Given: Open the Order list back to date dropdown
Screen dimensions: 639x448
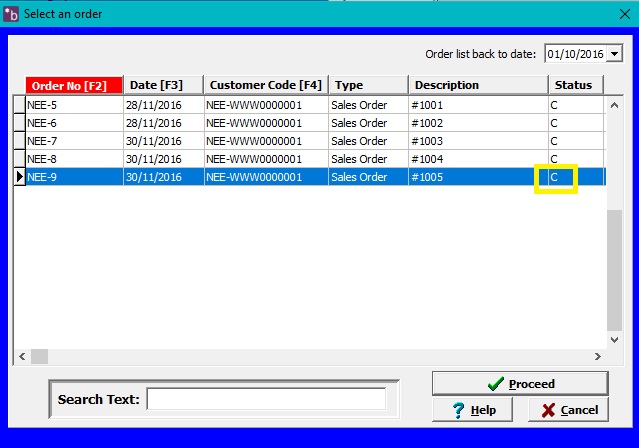Looking at the screenshot, I should tap(615, 54).
